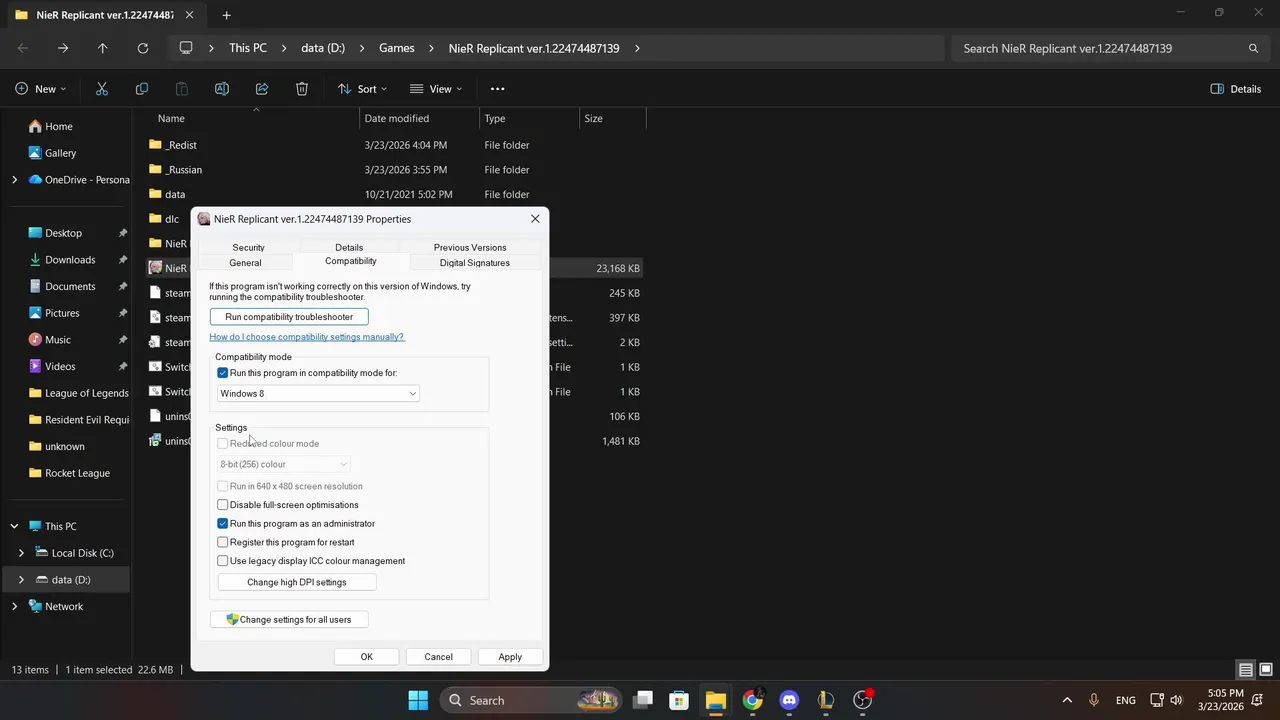Open Google Chrome from taskbar
This screenshot has width=1280, height=720.
tap(752, 700)
